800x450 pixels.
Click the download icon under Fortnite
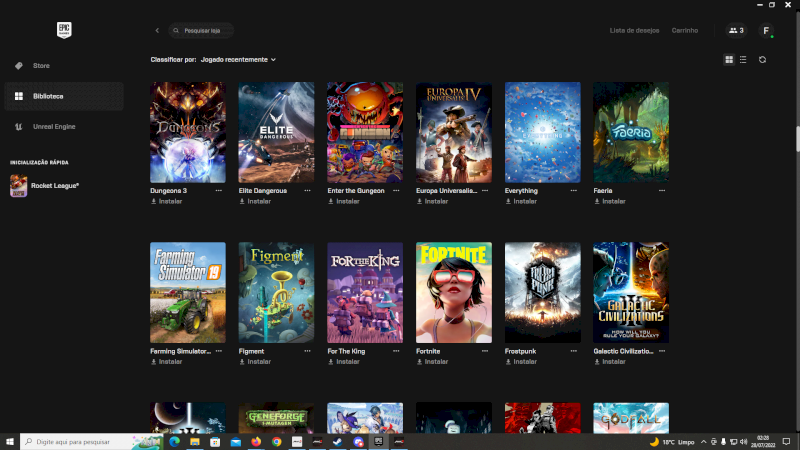point(420,361)
